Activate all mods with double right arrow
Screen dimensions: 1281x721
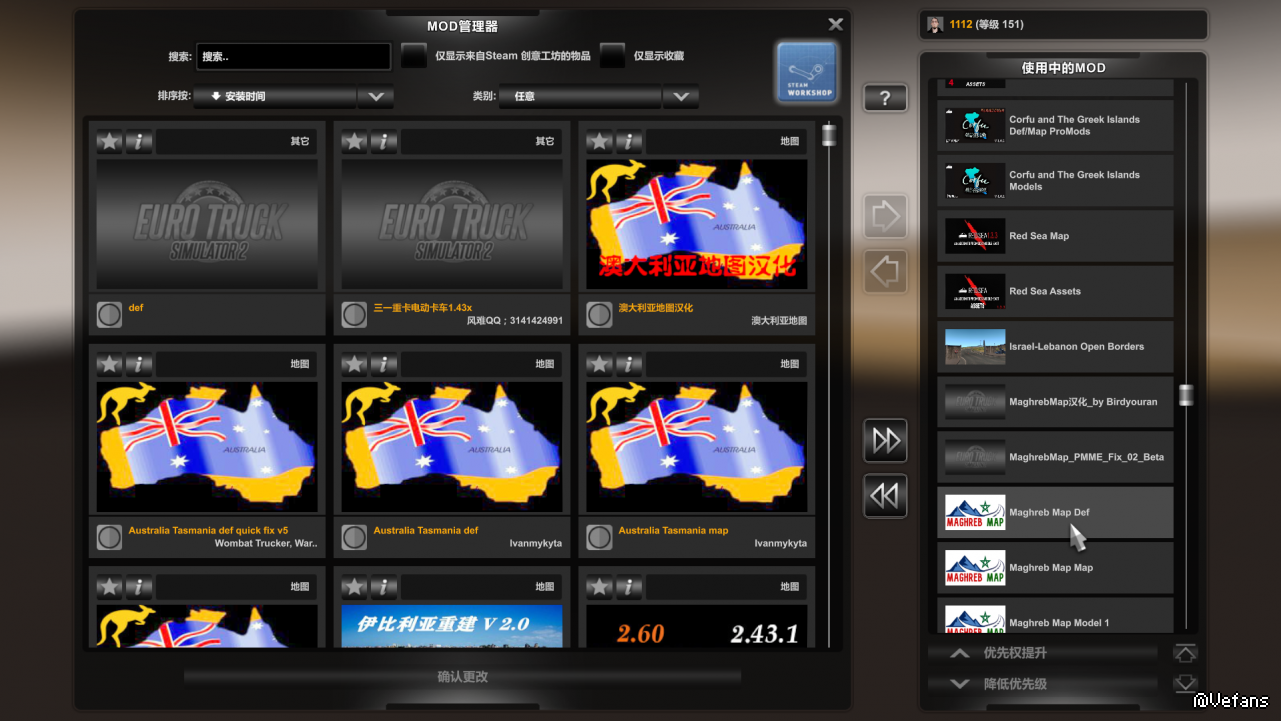(x=885, y=441)
